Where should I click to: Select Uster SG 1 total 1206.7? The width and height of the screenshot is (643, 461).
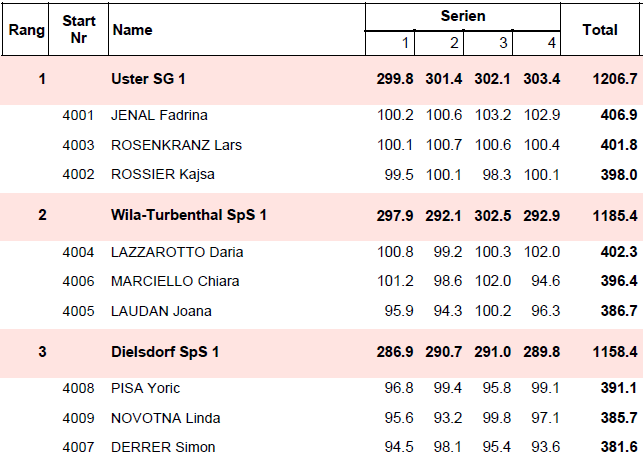click(615, 79)
